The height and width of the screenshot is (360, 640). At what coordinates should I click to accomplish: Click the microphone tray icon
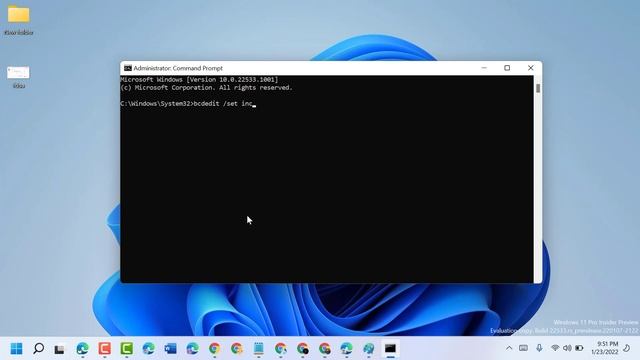point(539,348)
